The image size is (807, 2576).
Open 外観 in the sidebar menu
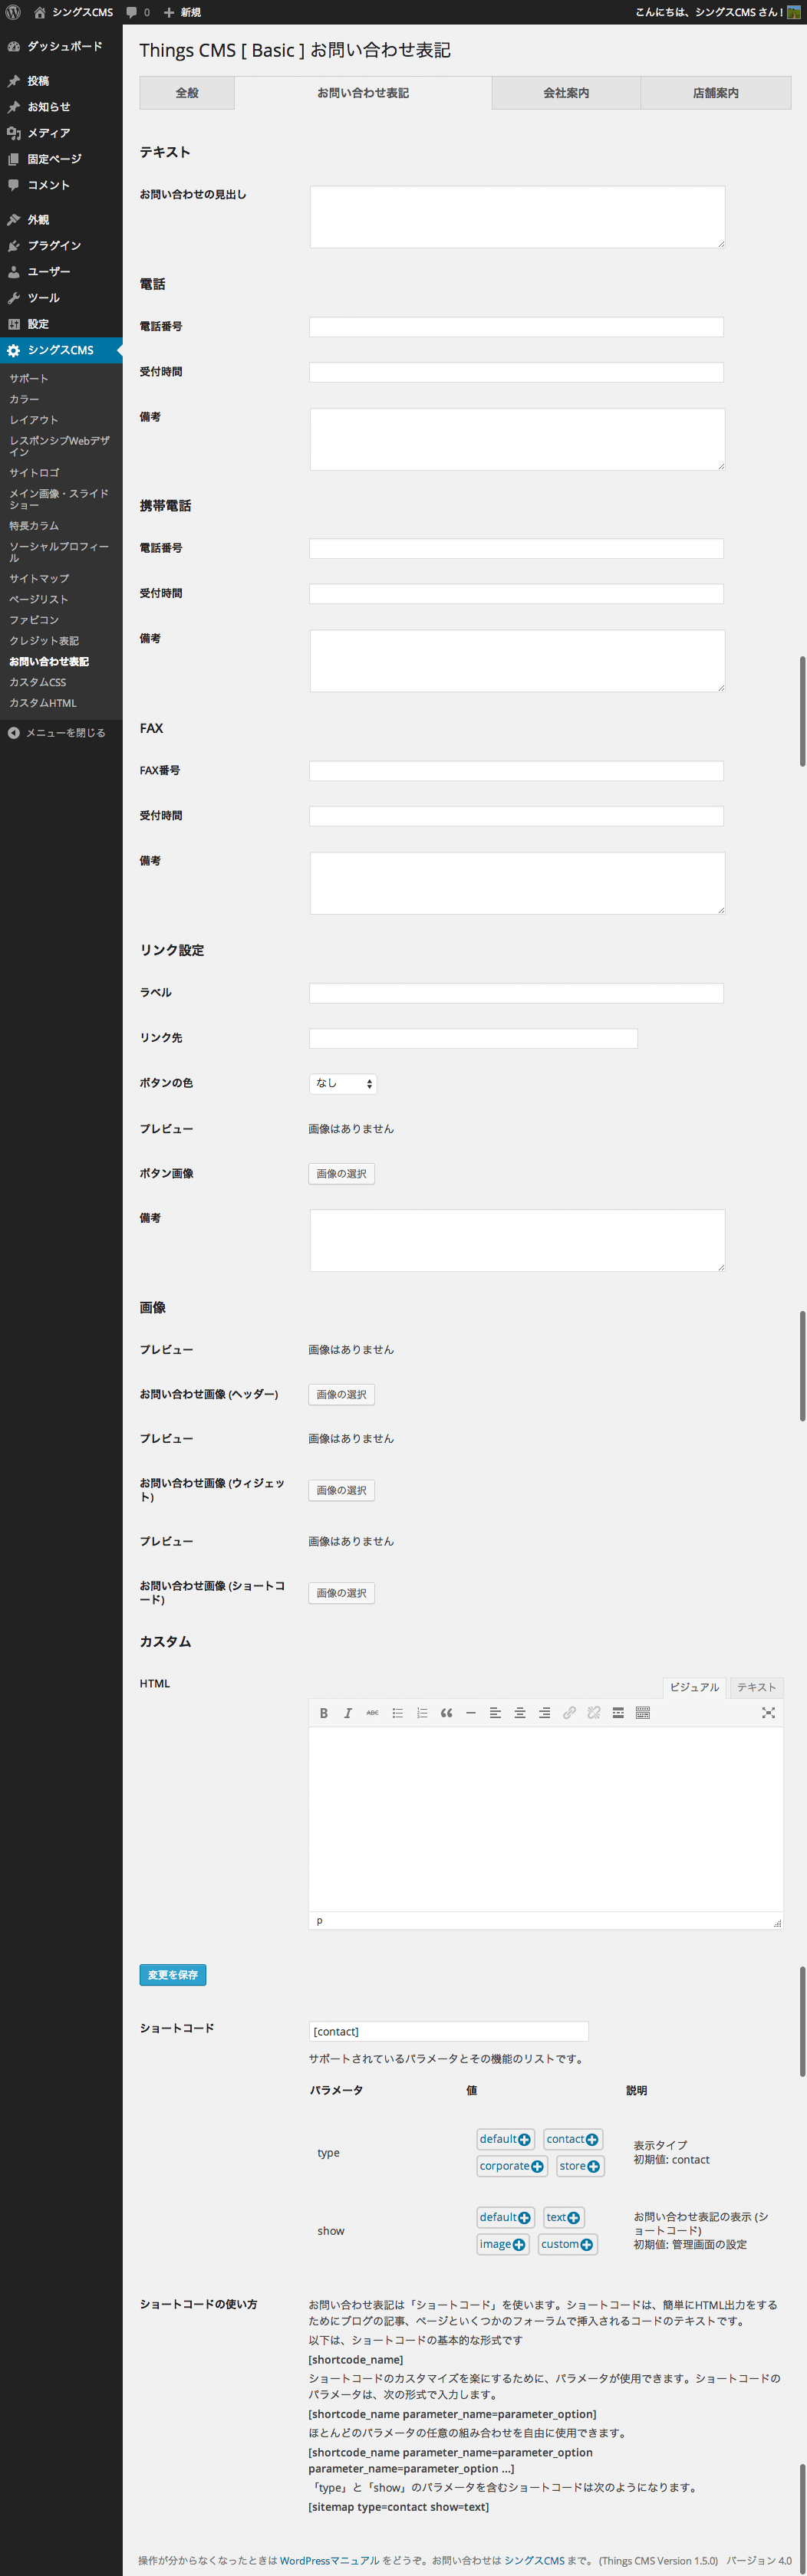pos(61,219)
